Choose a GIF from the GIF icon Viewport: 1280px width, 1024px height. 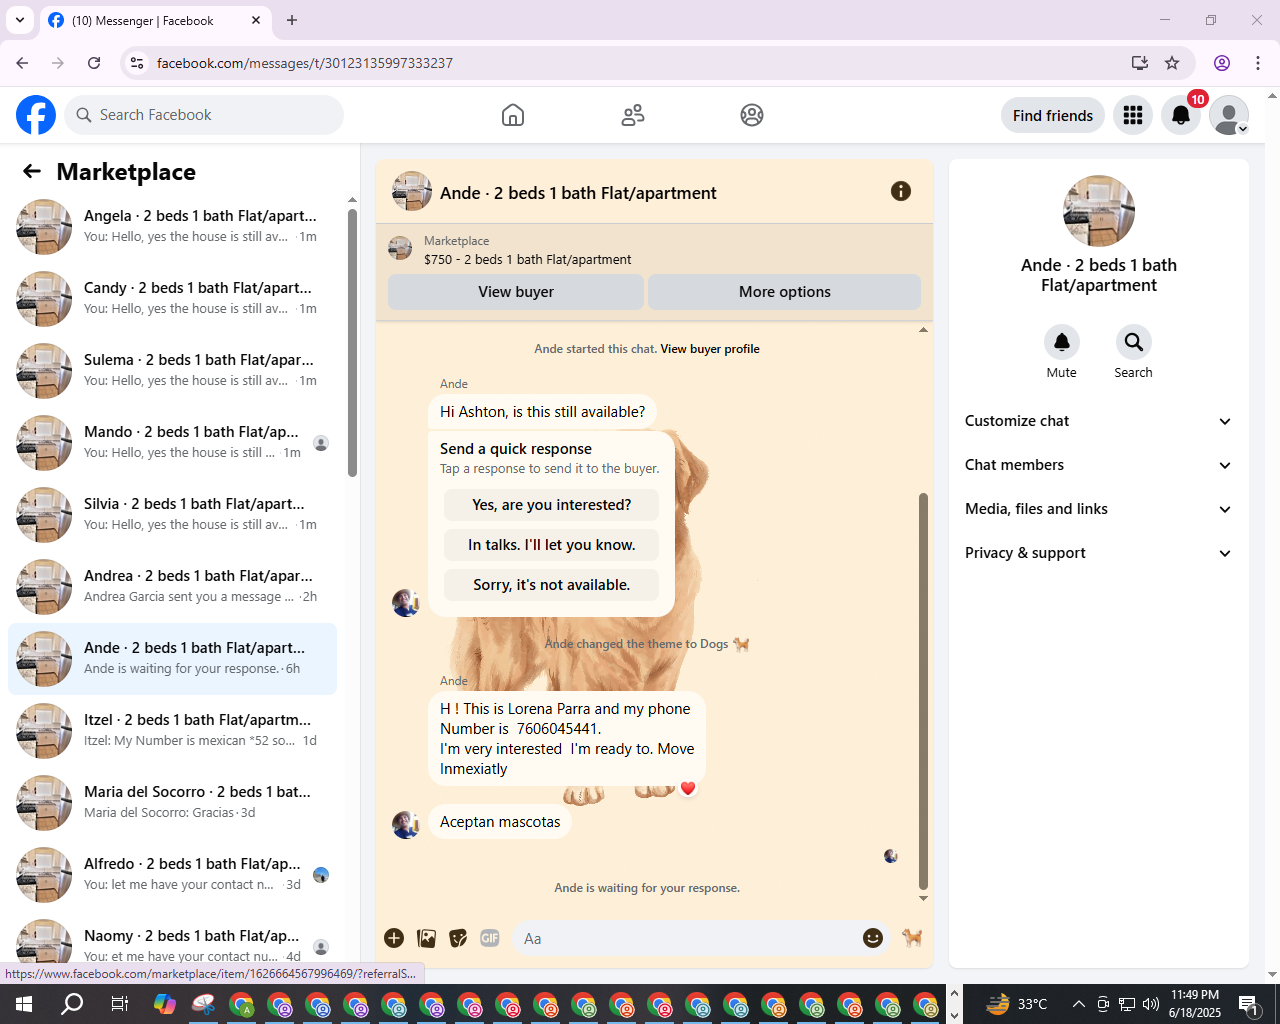tap(490, 938)
